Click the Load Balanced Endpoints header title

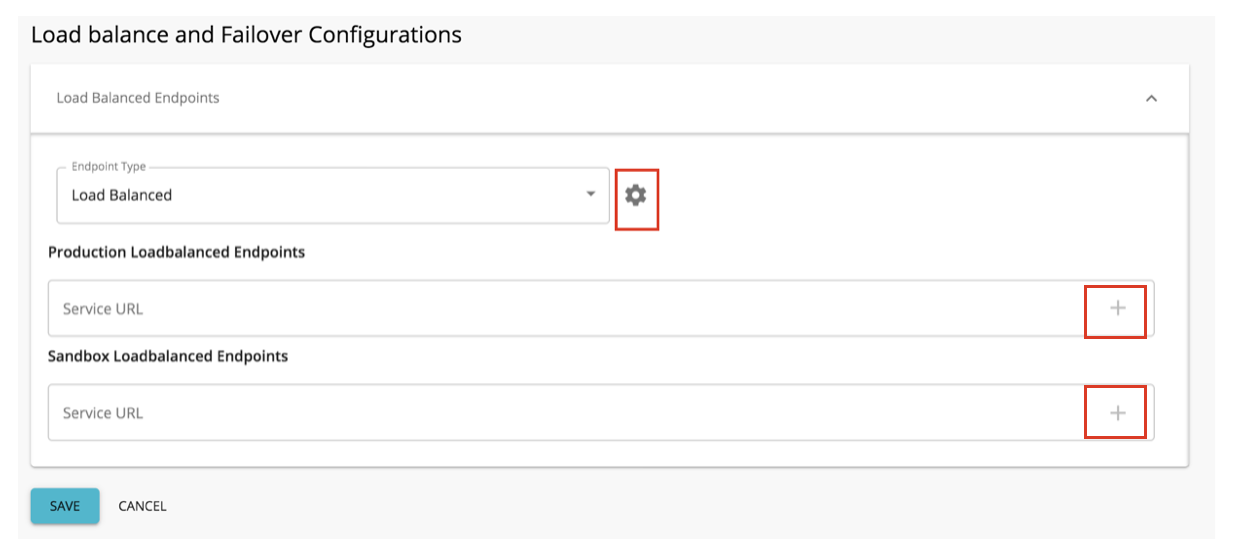tap(138, 98)
